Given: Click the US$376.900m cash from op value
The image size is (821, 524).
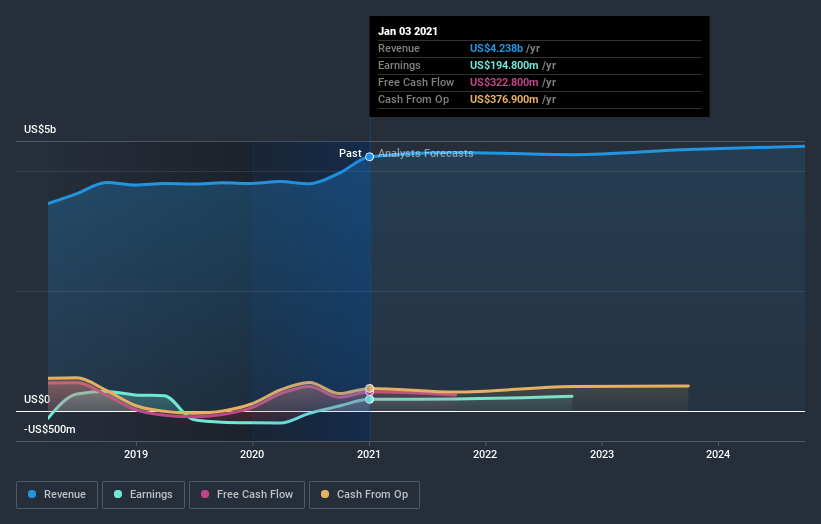Looking at the screenshot, I should click(x=504, y=99).
